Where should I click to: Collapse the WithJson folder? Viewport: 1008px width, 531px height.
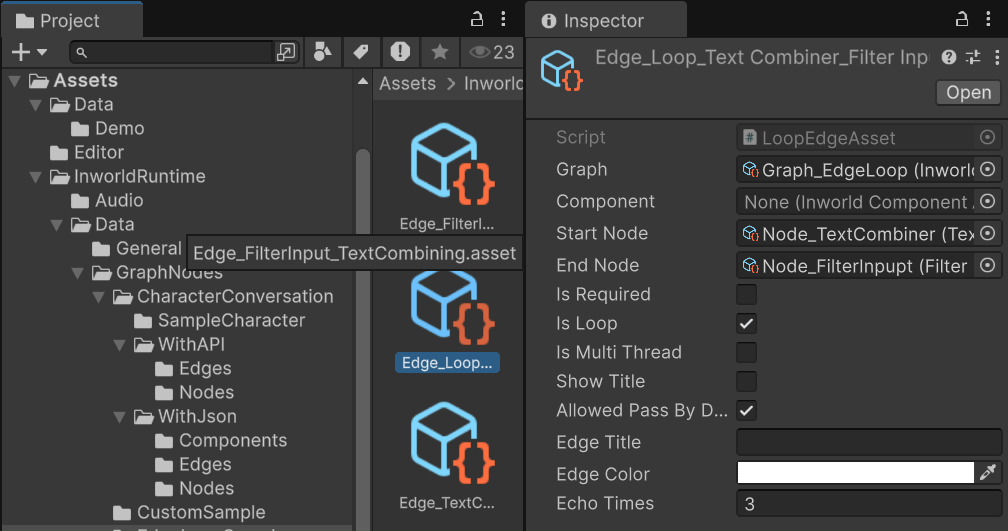(120, 417)
